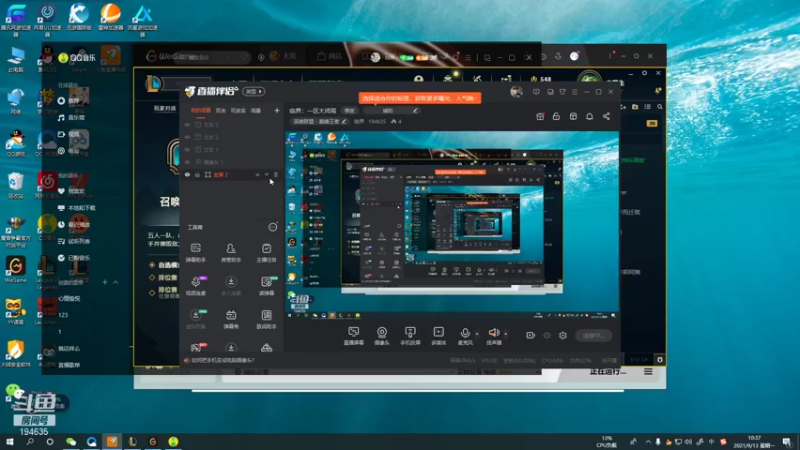Add a new source with plus icon
The height and width of the screenshot is (450, 800).
(x=277, y=110)
